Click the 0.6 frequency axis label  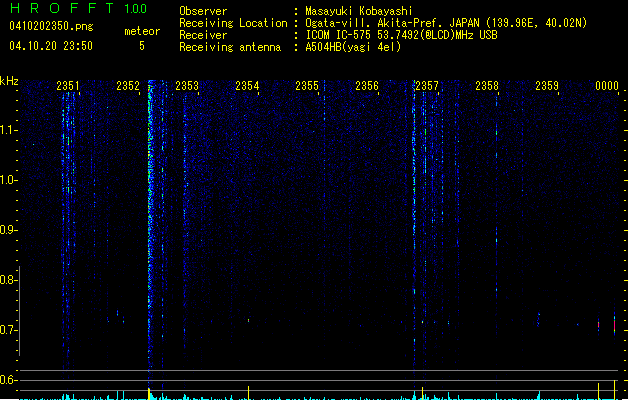(x=8, y=380)
